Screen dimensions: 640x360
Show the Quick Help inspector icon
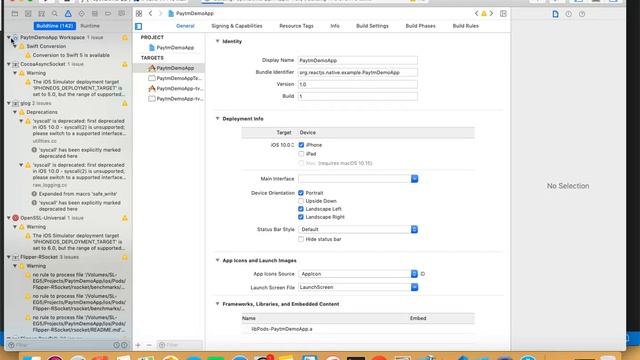[x=582, y=14]
